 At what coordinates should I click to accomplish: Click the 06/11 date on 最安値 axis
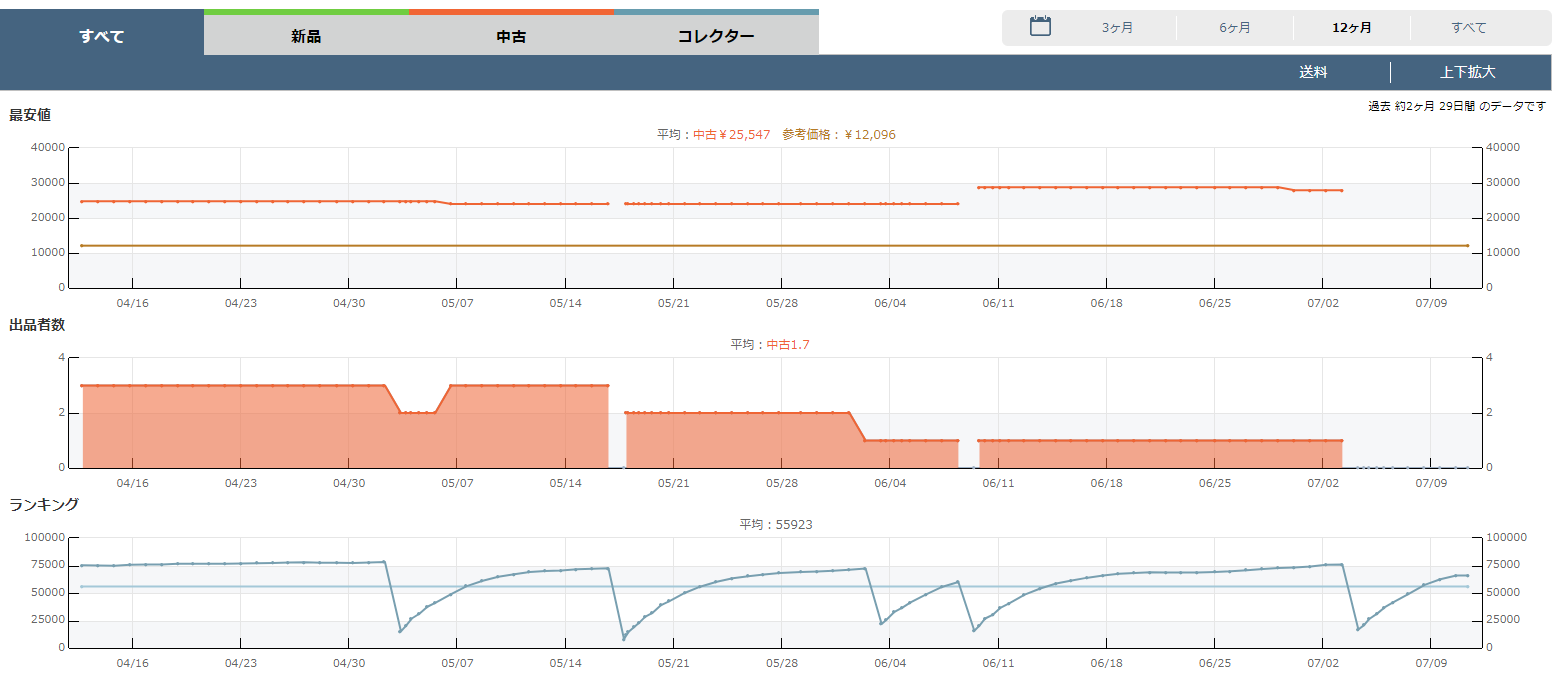point(998,303)
